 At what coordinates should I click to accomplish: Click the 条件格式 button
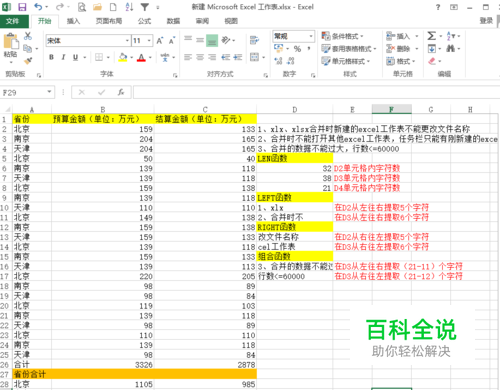tap(342, 36)
